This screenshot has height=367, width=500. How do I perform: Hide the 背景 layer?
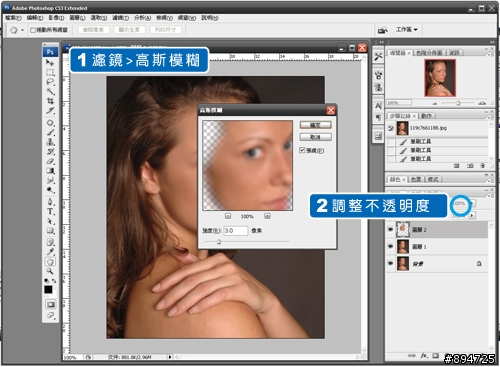tap(390, 263)
